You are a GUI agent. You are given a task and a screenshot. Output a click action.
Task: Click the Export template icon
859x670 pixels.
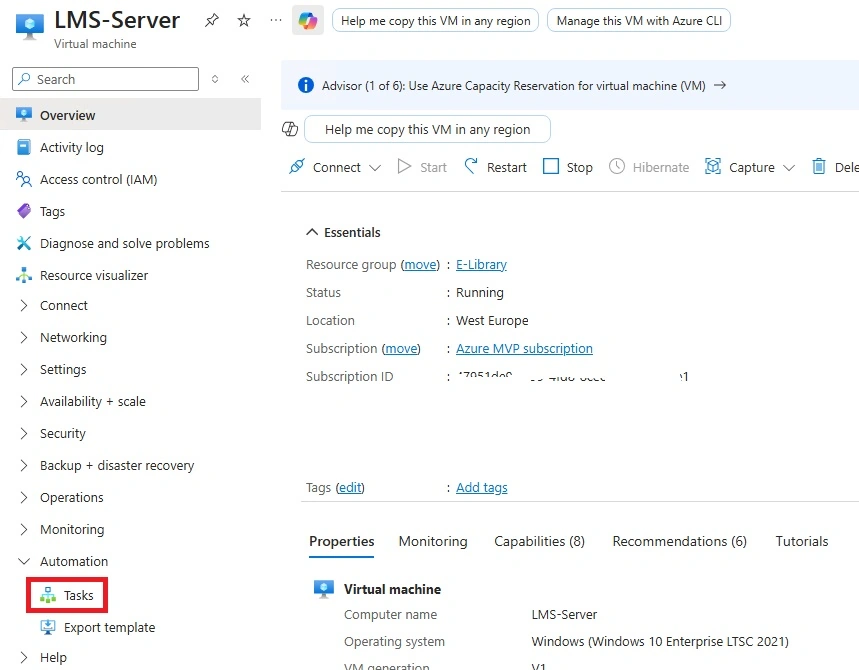pyautogui.click(x=48, y=627)
